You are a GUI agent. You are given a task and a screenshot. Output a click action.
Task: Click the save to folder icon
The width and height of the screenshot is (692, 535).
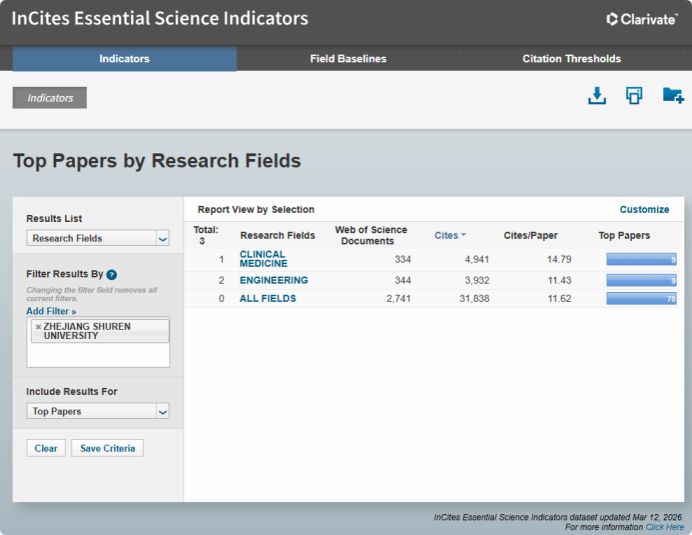(x=673, y=96)
